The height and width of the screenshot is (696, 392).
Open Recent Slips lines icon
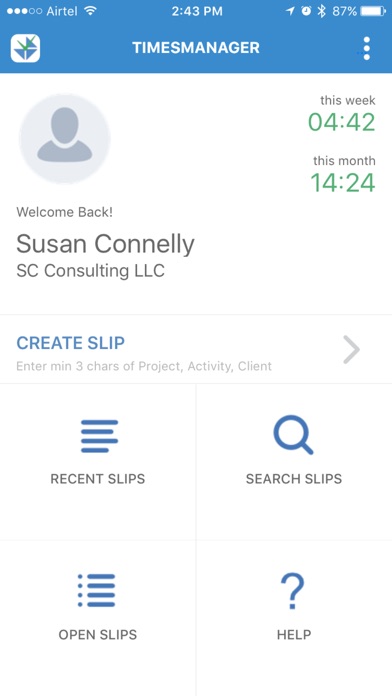click(x=99, y=436)
